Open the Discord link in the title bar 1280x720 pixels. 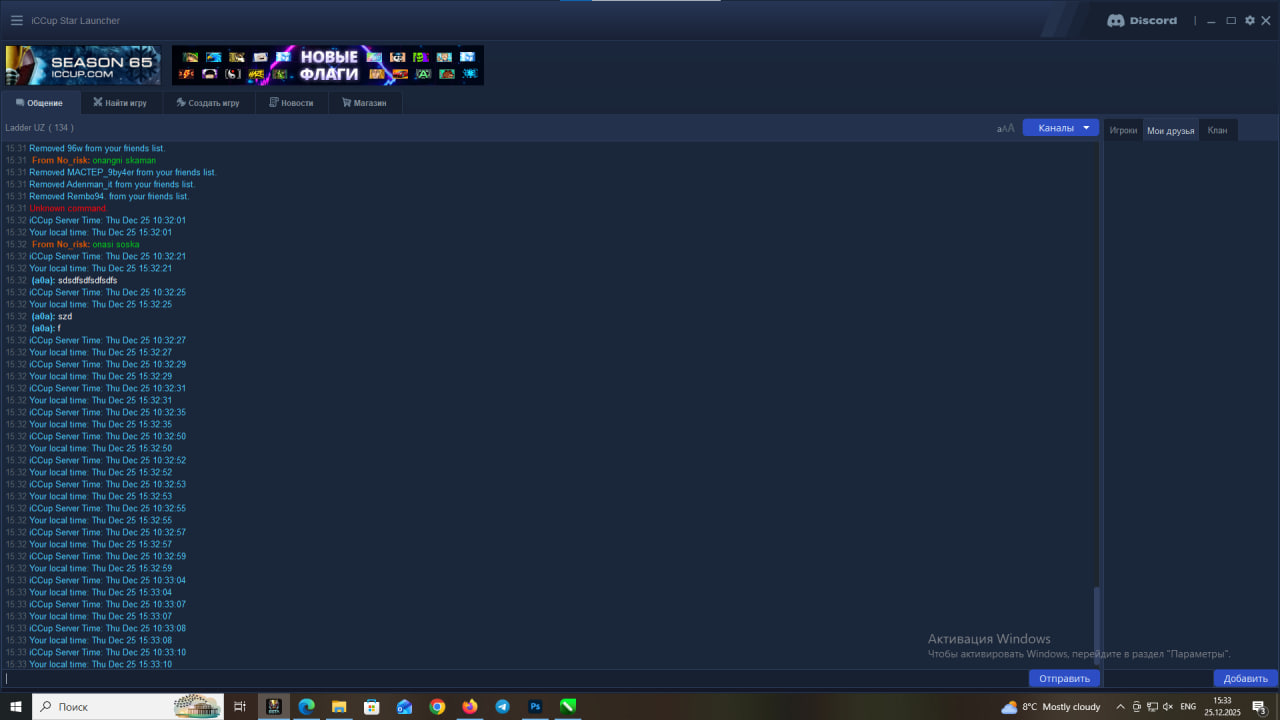coord(1142,20)
